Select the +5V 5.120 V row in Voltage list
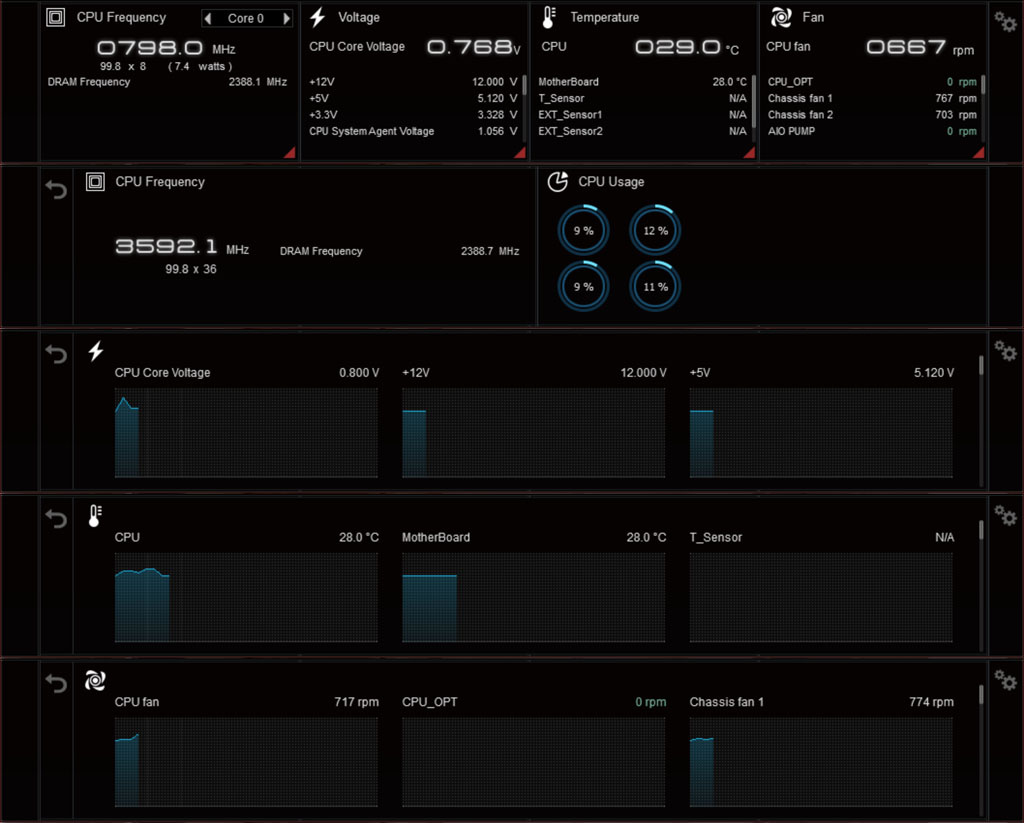The height and width of the screenshot is (823, 1024). pos(413,99)
